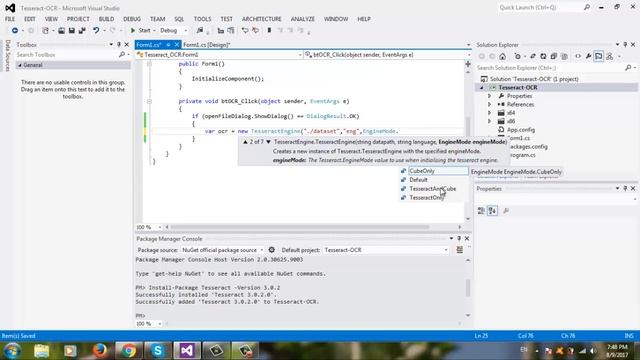Toggle Properties panel auto-hide pin
Viewport: 640px width, 360px height.
coord(625,189)
